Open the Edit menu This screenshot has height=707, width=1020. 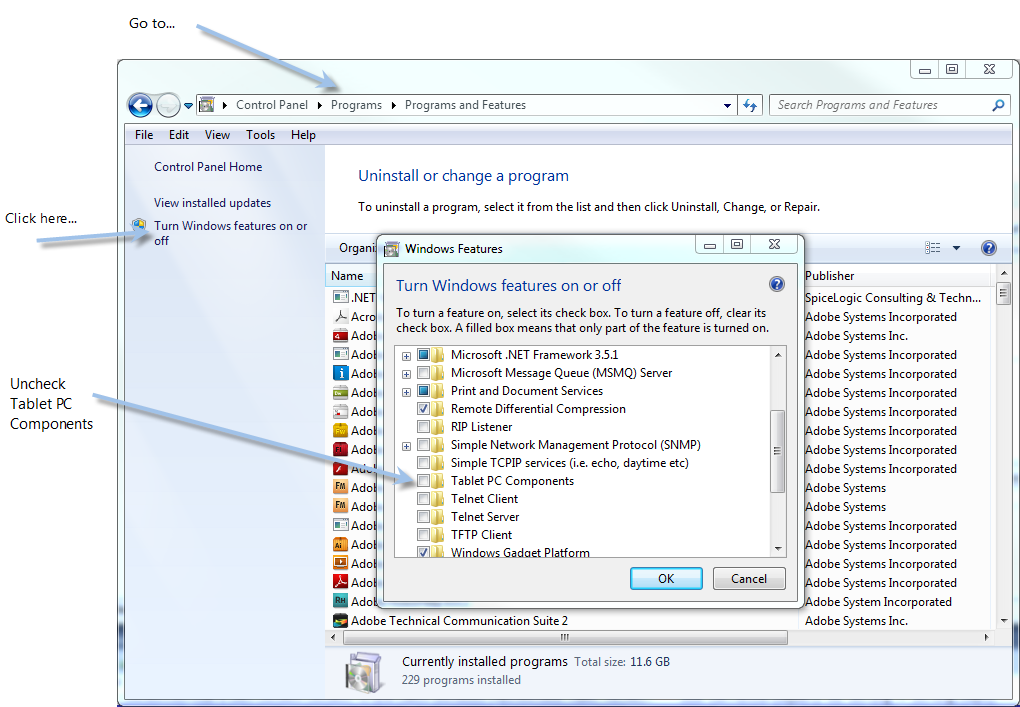click(179, 135)
